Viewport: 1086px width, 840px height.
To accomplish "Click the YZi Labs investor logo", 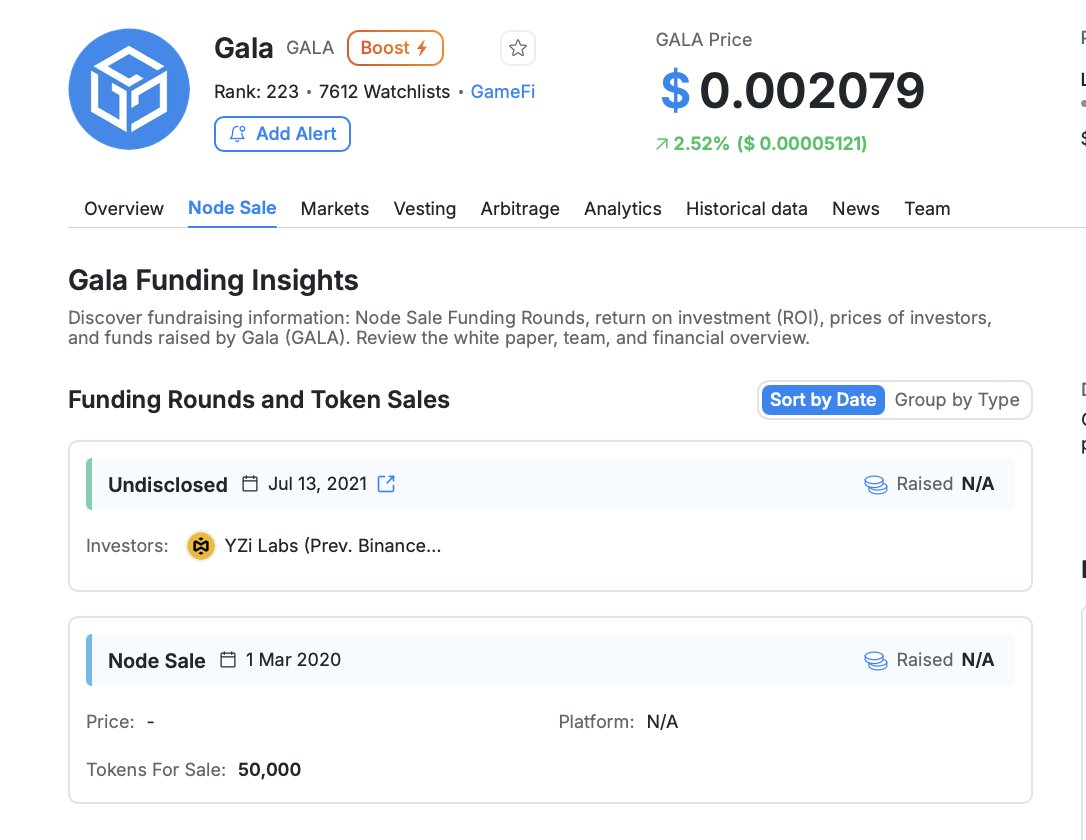I will click(201, 546).
